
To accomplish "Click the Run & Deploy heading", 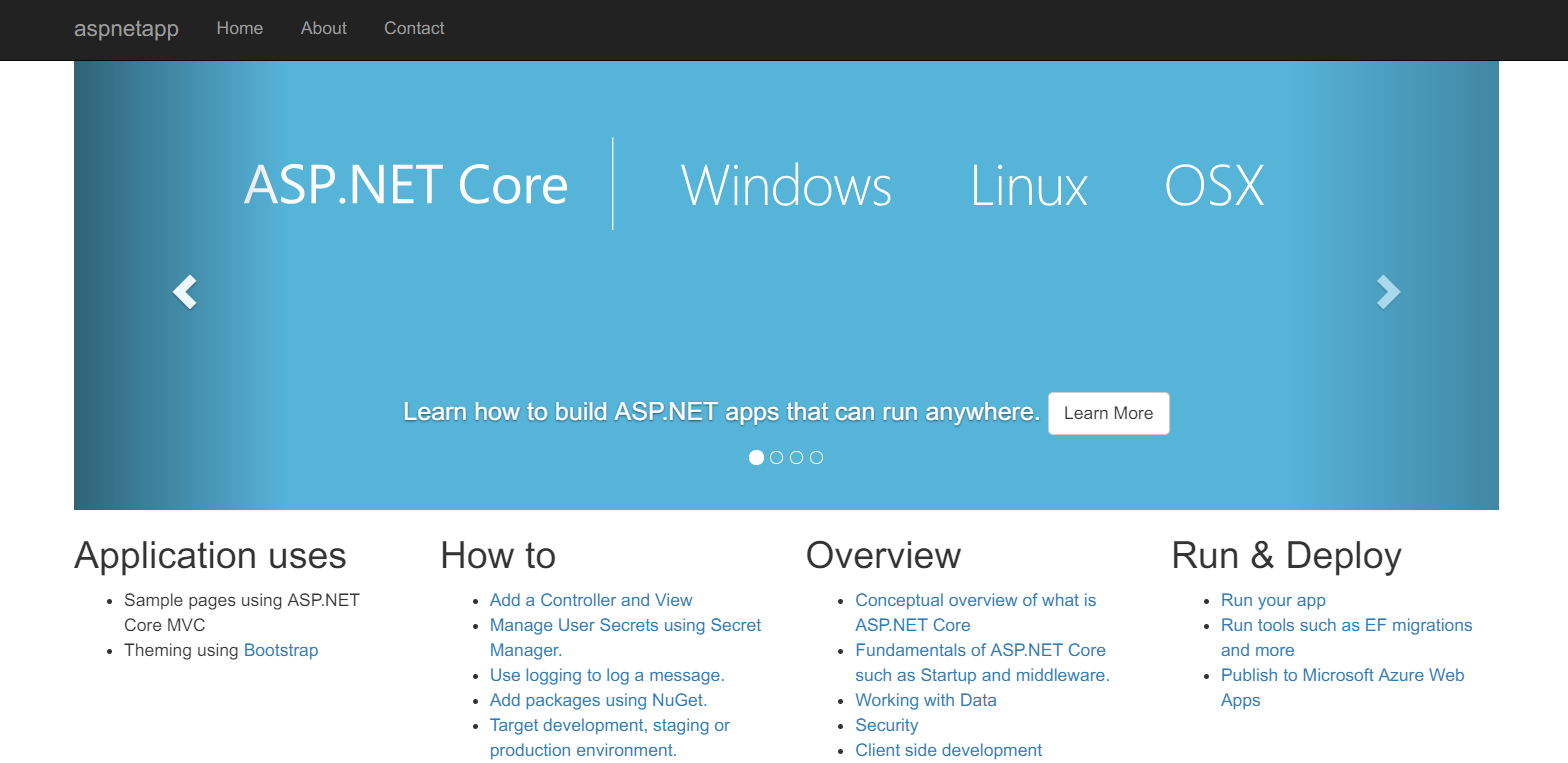I will click(1286, 555).
